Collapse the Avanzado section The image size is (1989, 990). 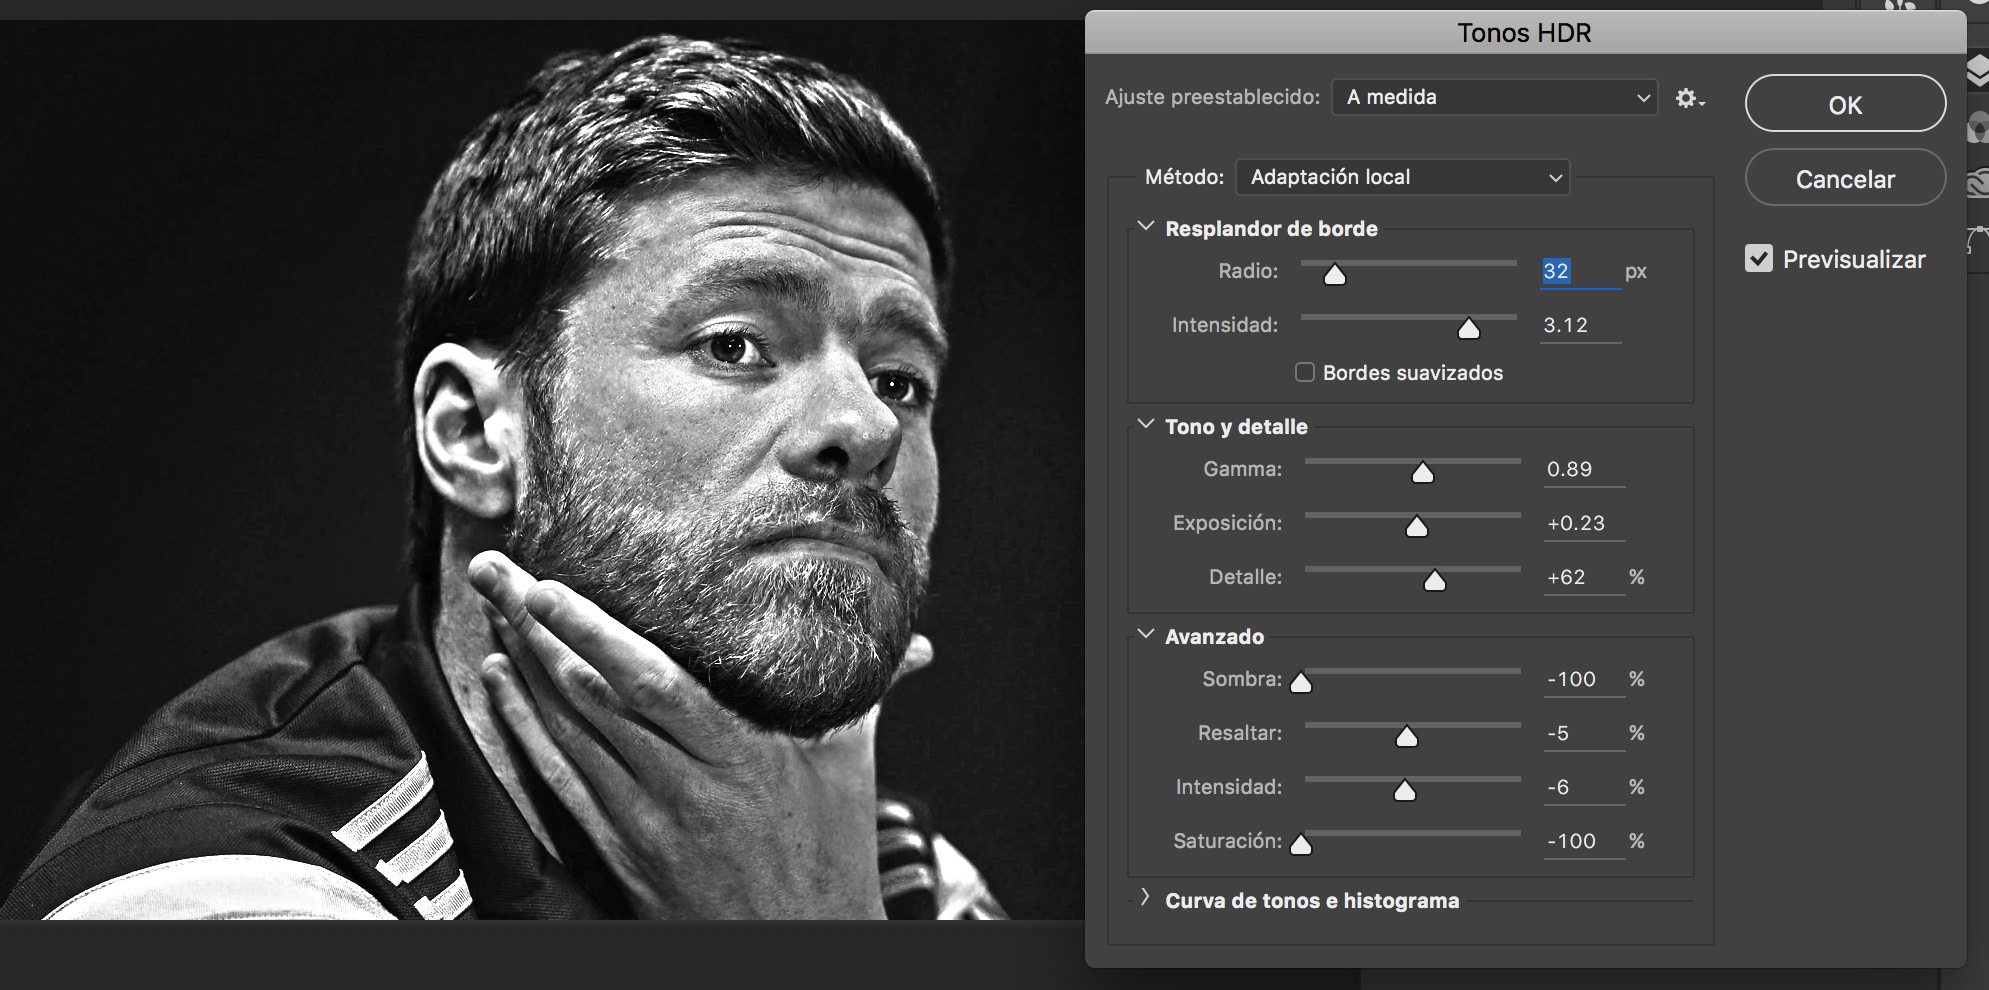[1146, 635]
